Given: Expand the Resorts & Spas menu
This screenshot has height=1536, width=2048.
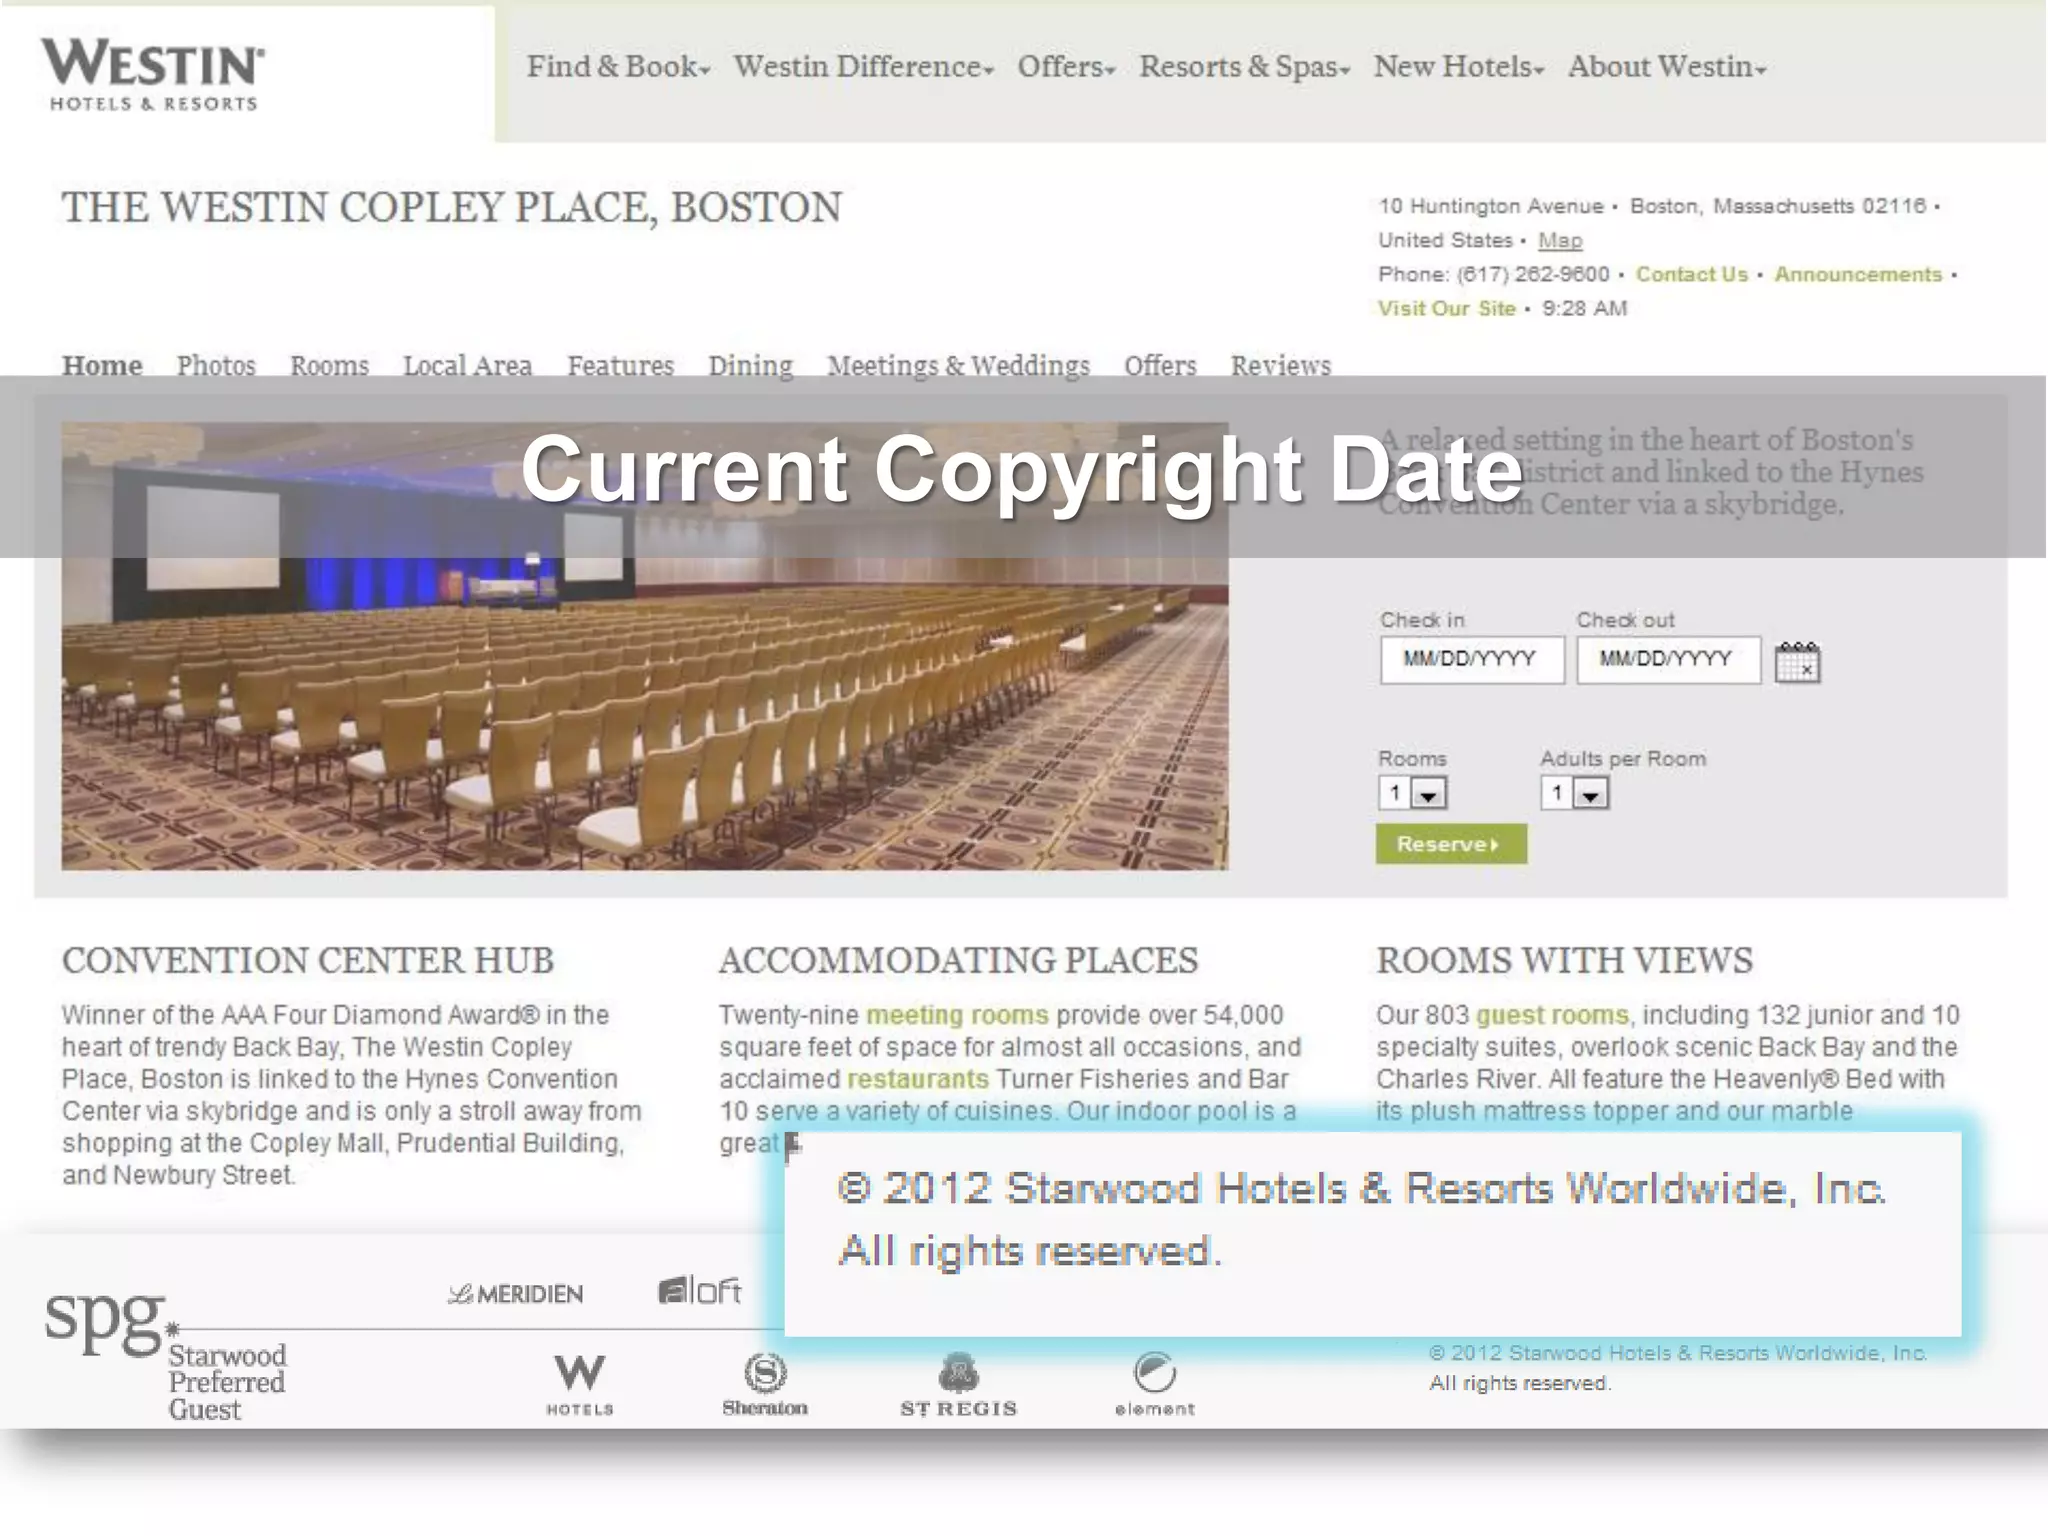Looking at the screenshot, I should coord(1245,67).
